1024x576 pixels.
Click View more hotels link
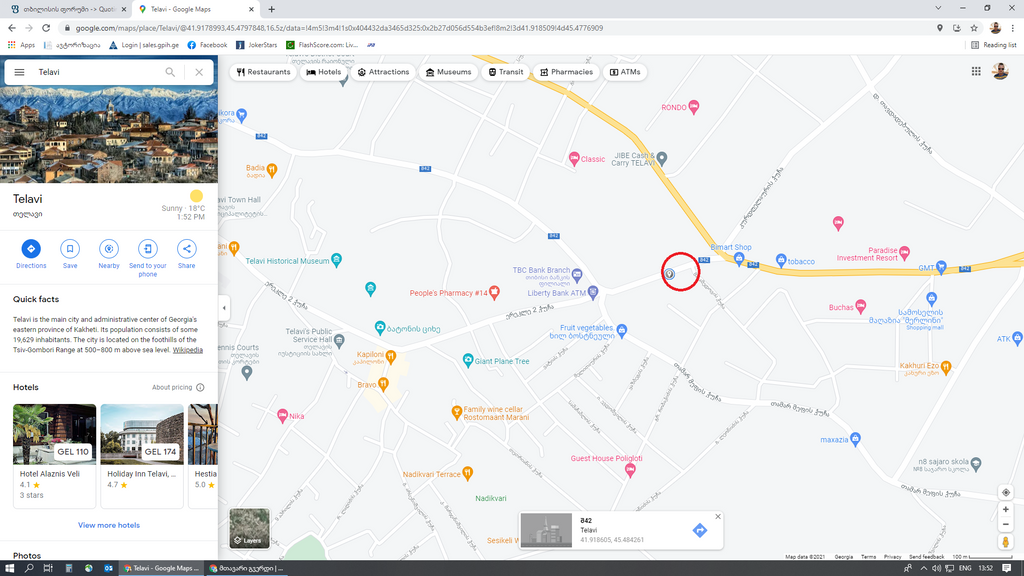108,525
